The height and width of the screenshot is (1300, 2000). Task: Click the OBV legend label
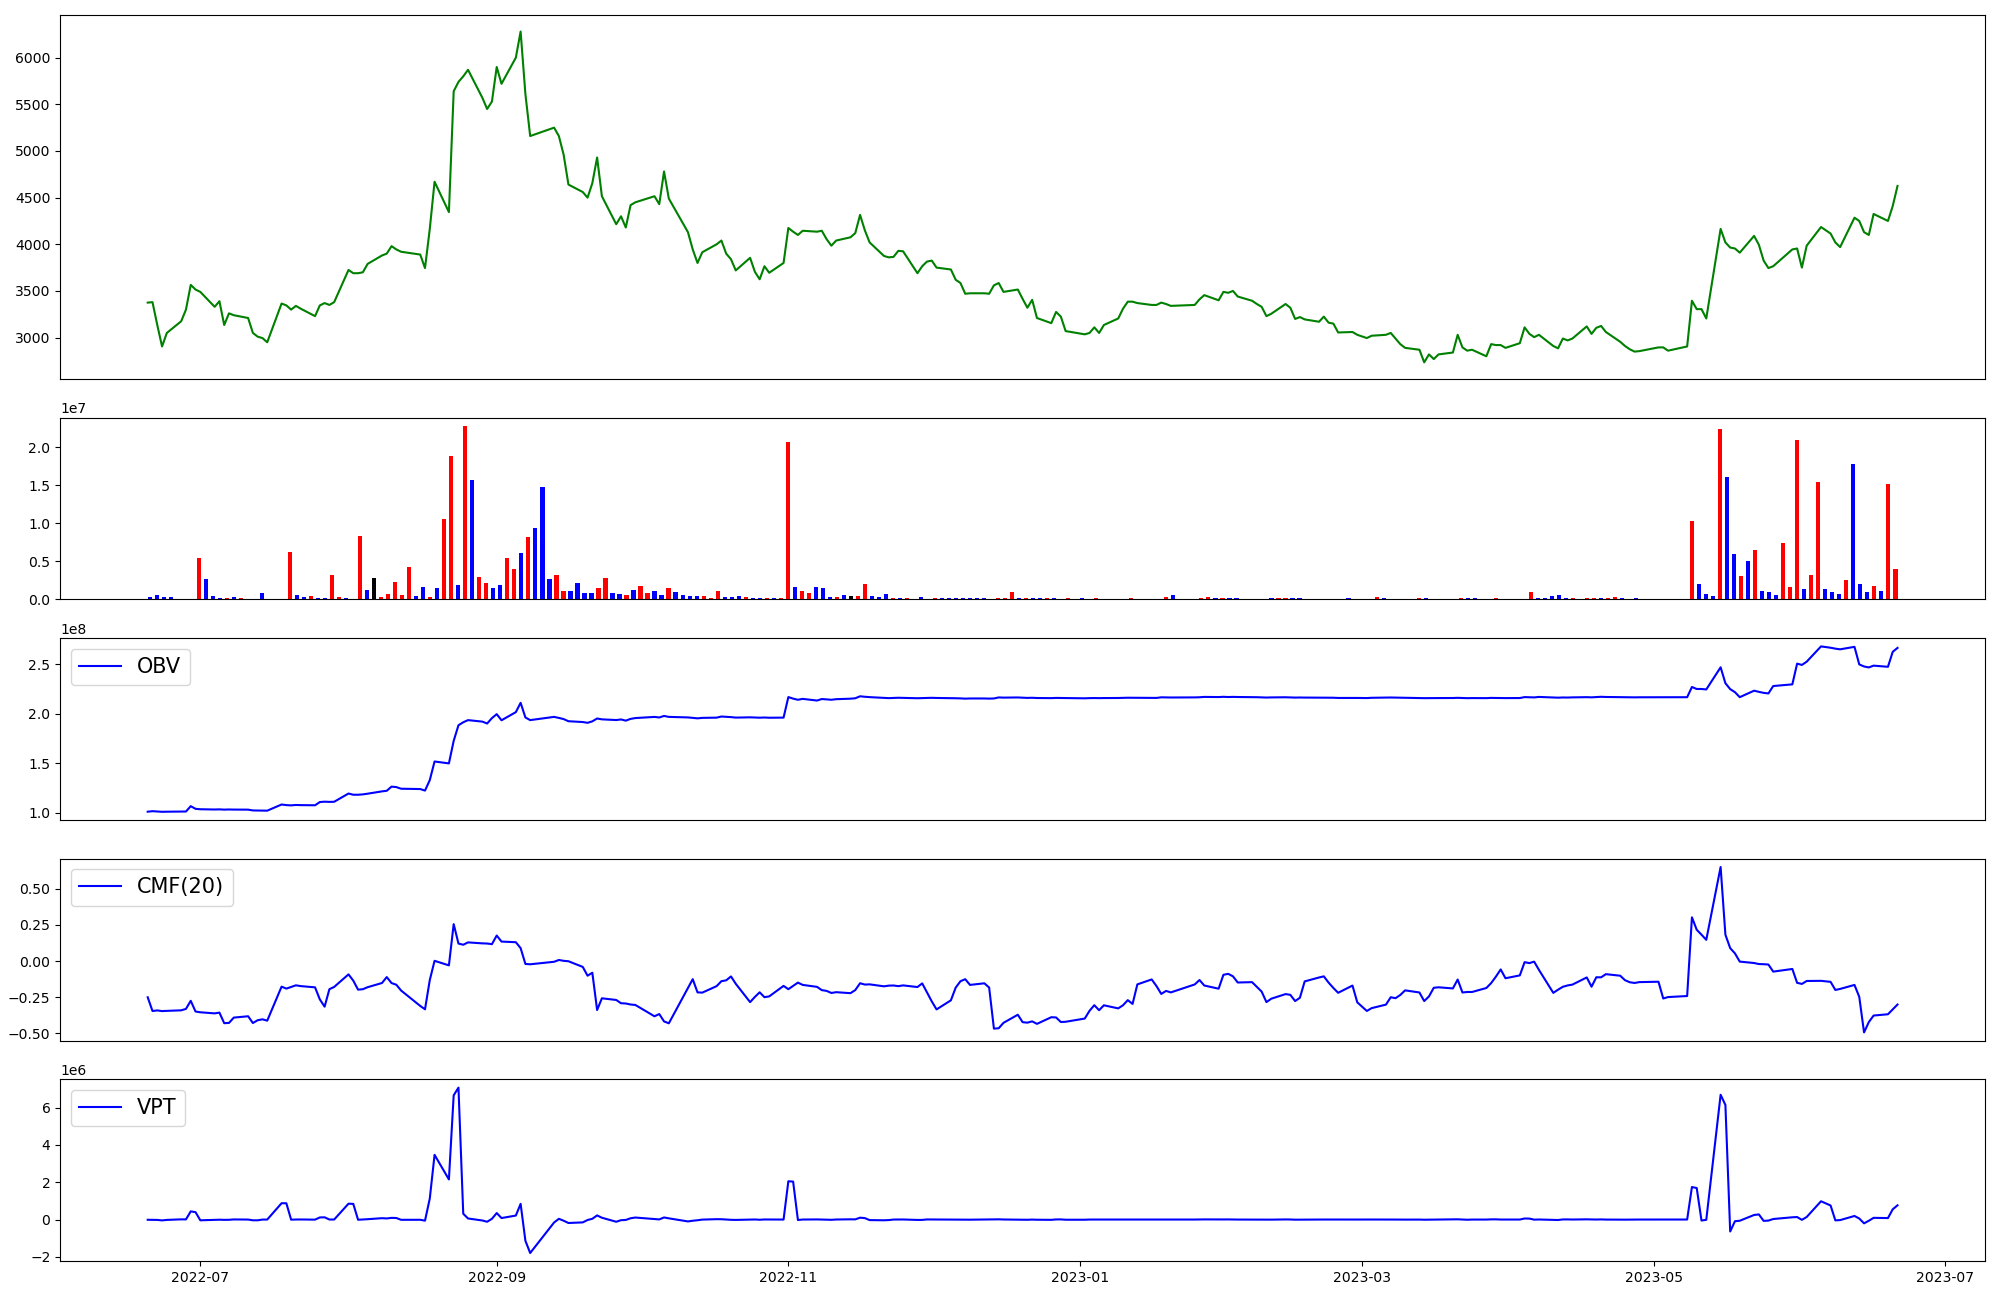[x=158, y=666]
